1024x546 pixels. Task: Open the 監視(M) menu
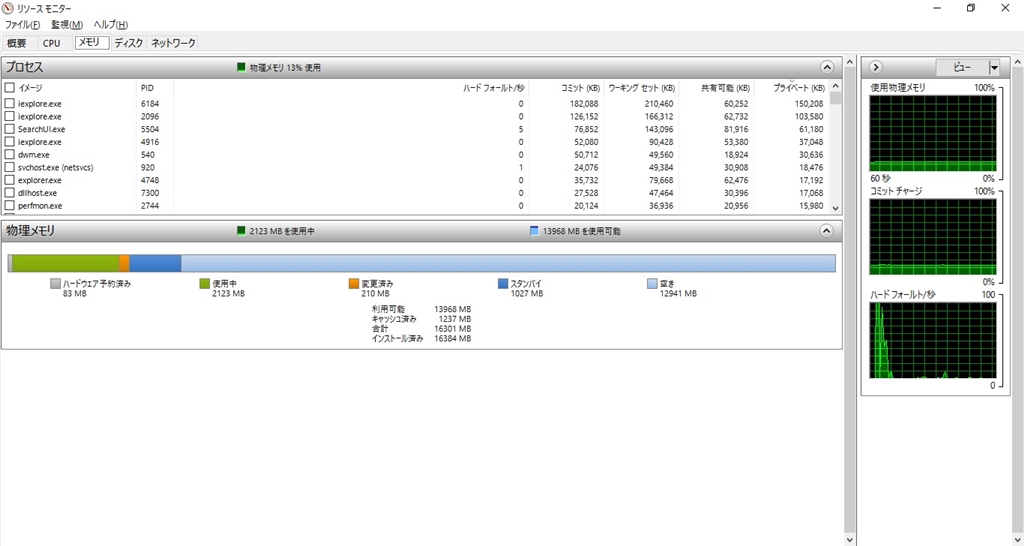point(67,25)
